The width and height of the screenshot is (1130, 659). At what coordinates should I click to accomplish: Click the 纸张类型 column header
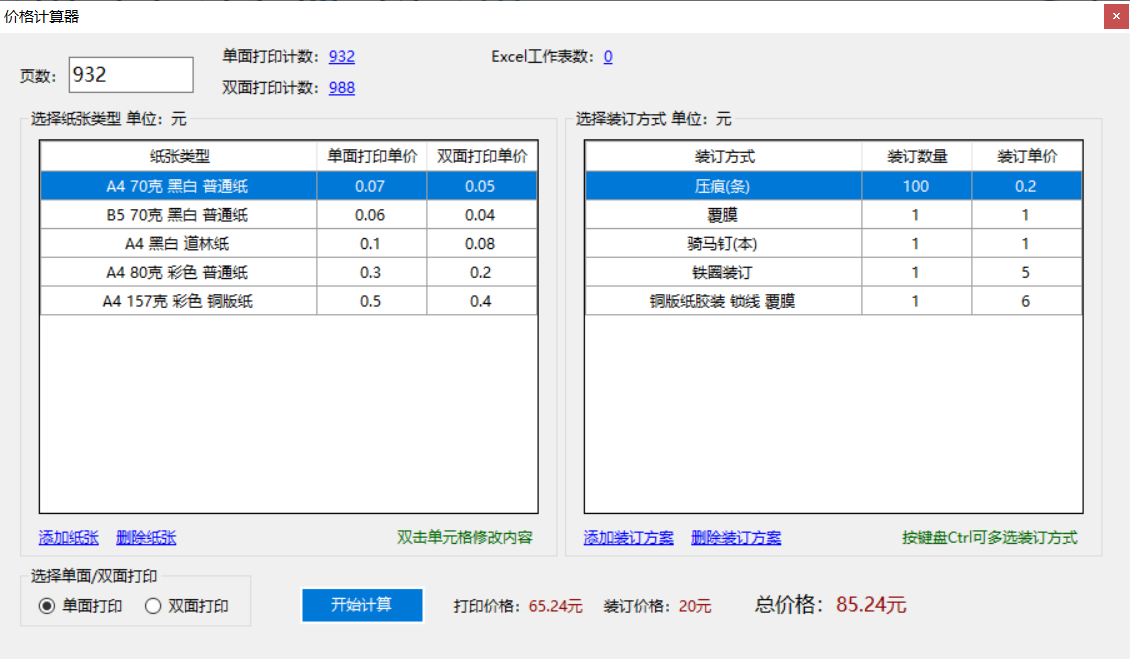(x=179, y=156)
